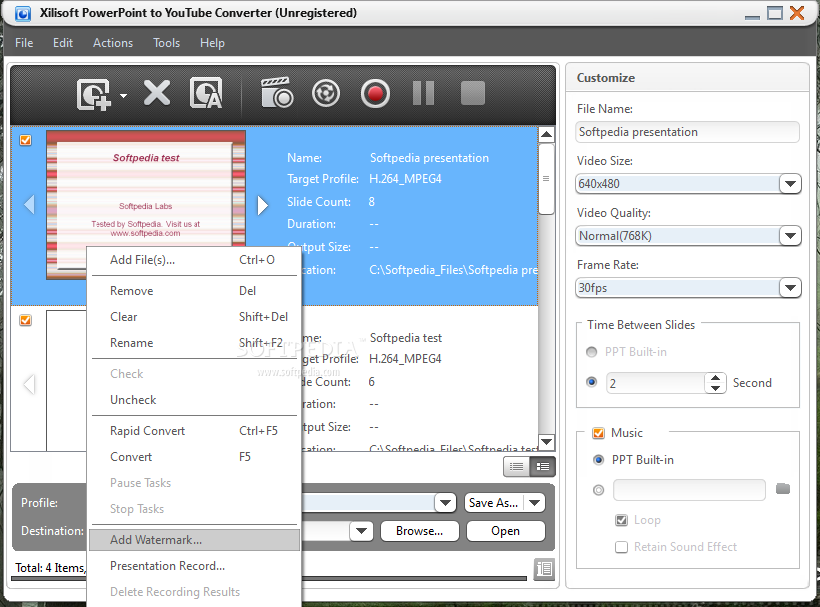This screenshot has width=820, height=607.
Task: Select PPT Built-in time between slides radio
Action: coord(591,352)
